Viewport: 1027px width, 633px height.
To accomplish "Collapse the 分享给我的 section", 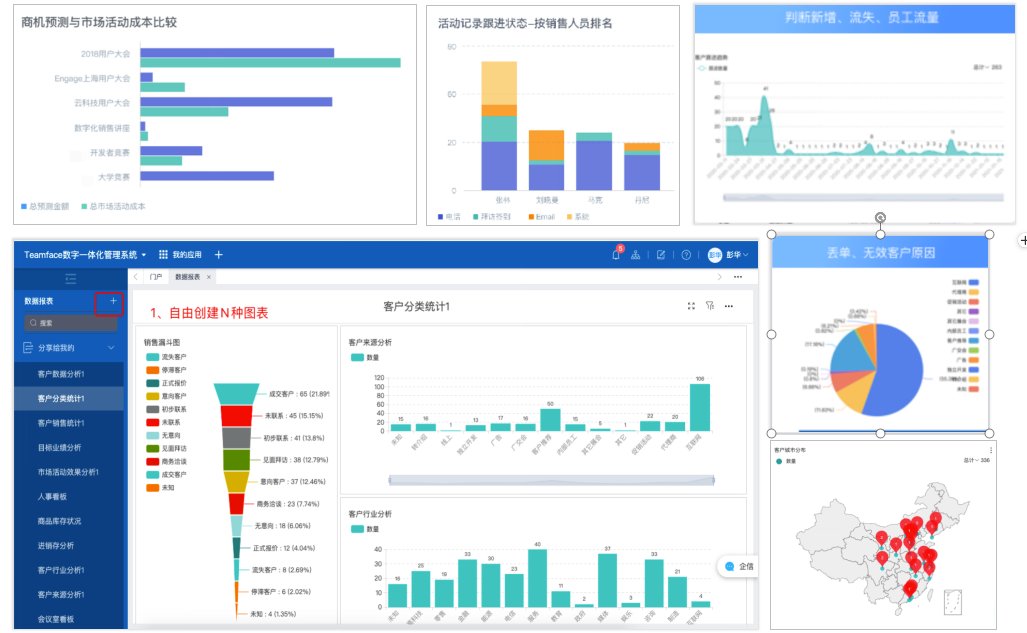I will (111, 348).
